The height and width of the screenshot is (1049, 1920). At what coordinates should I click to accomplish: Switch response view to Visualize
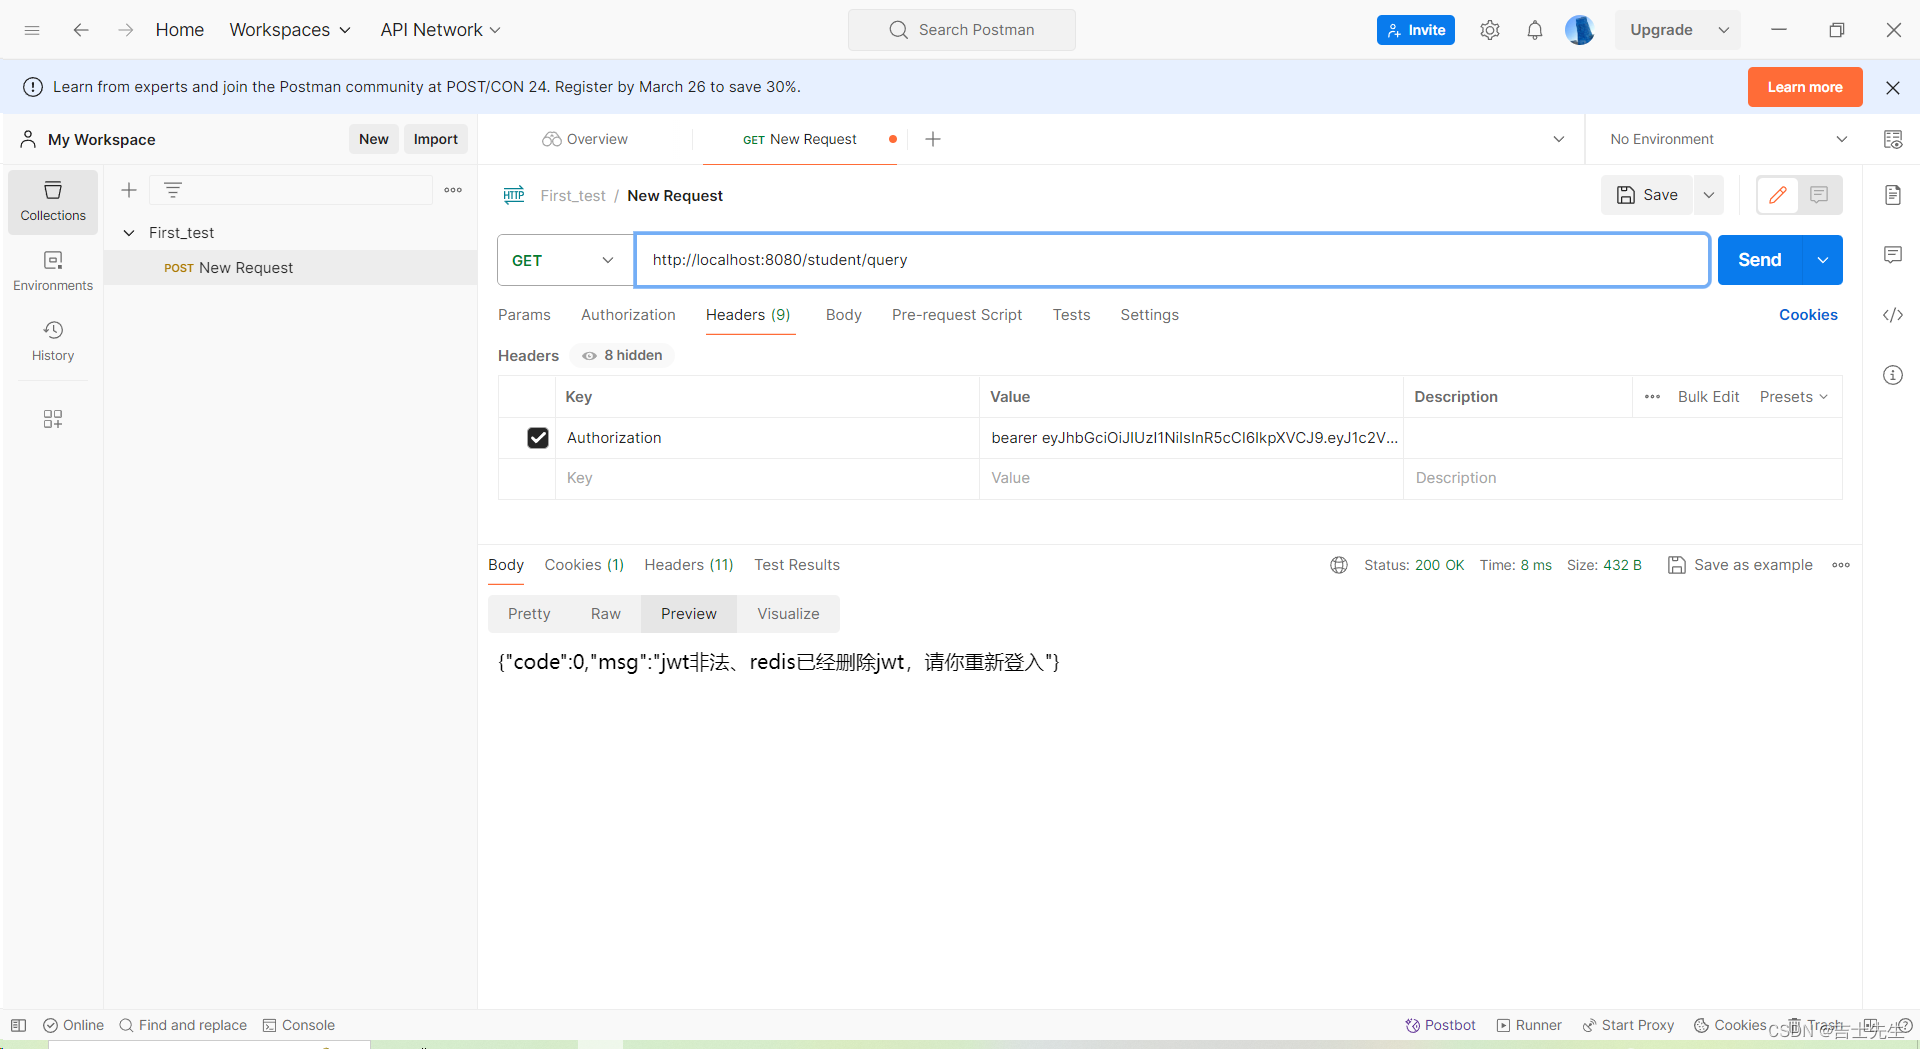pos(788,614)
